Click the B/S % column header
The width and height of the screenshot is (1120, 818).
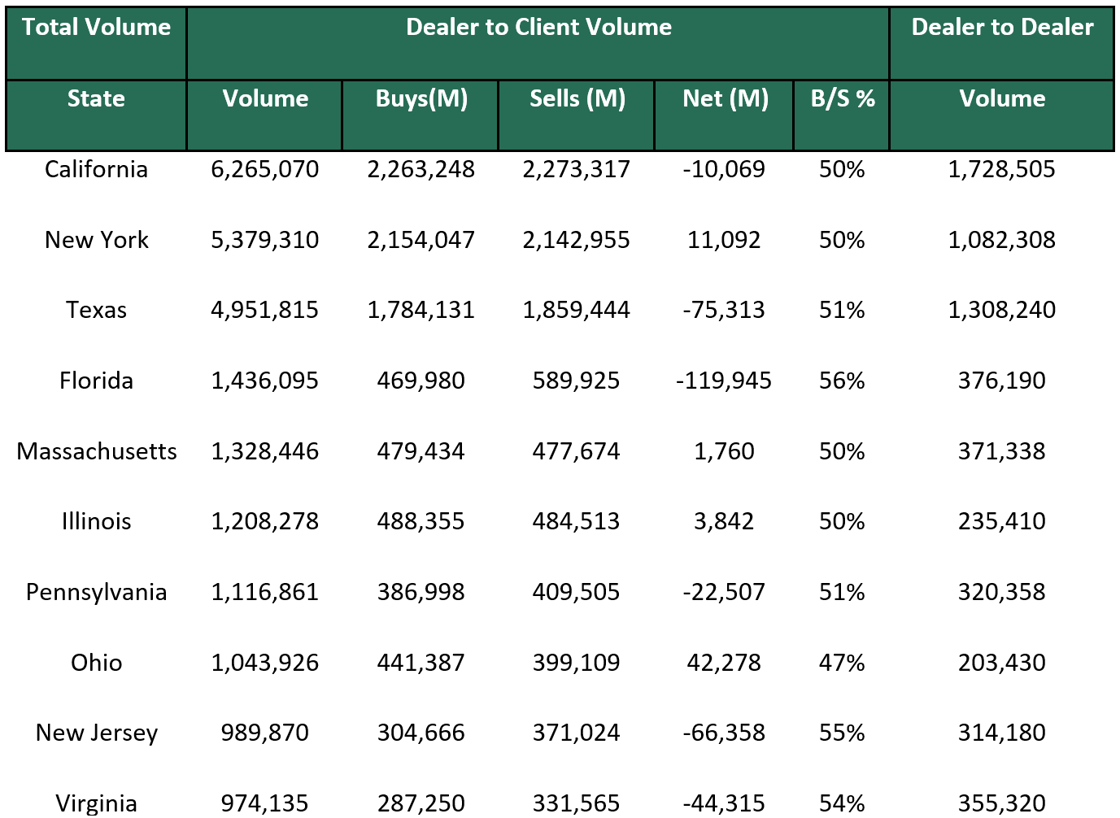pyautogui.click(x=840, y=98)
